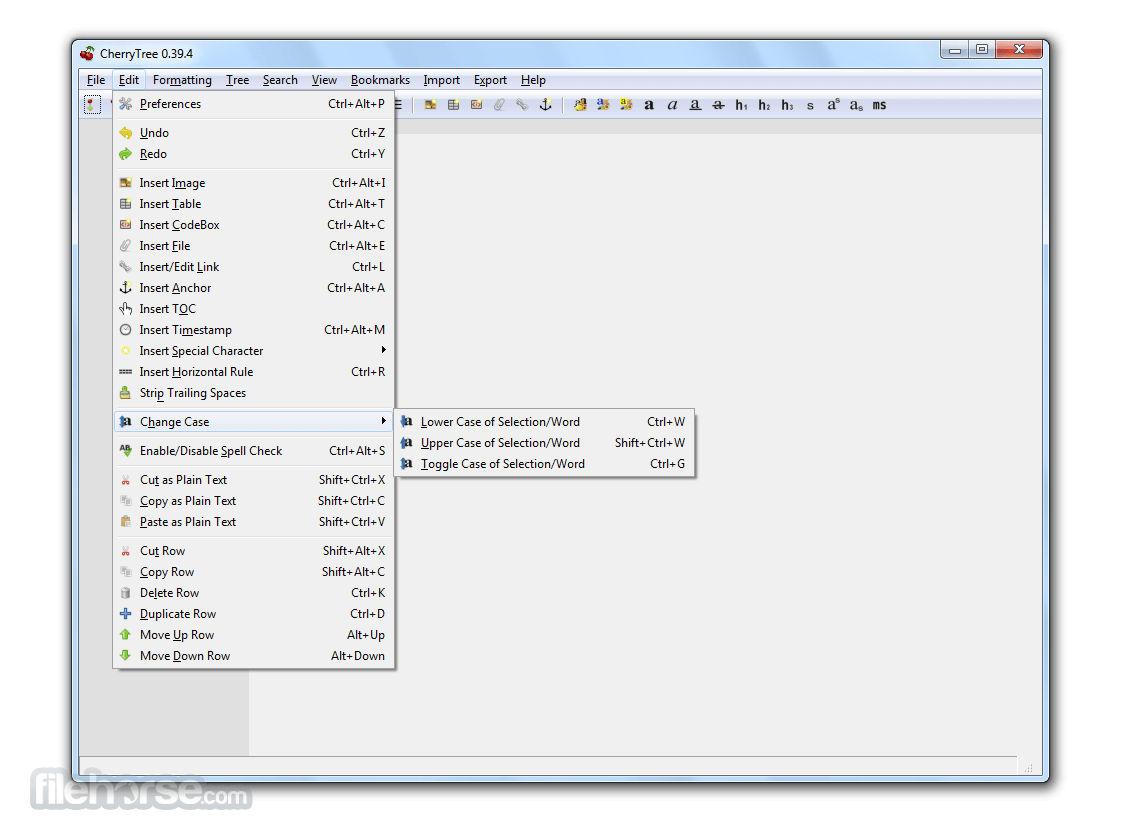Click the text background color toolbar icon
Image resolution: width=1121 pixels, height=840 pixels.
[626, 105]
